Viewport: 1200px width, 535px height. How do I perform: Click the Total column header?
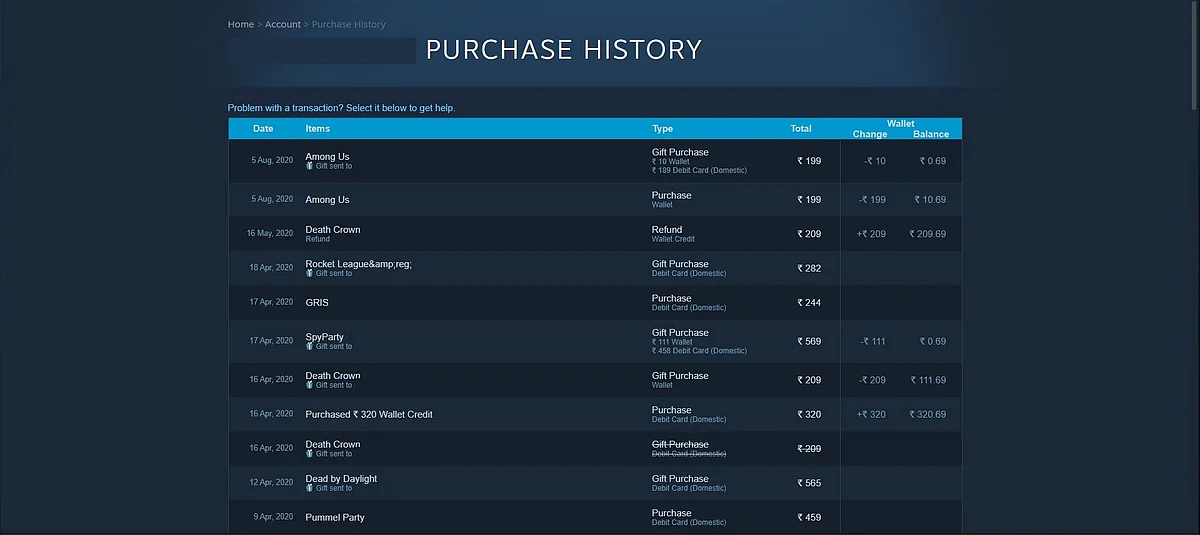click(x=801, y=128)
